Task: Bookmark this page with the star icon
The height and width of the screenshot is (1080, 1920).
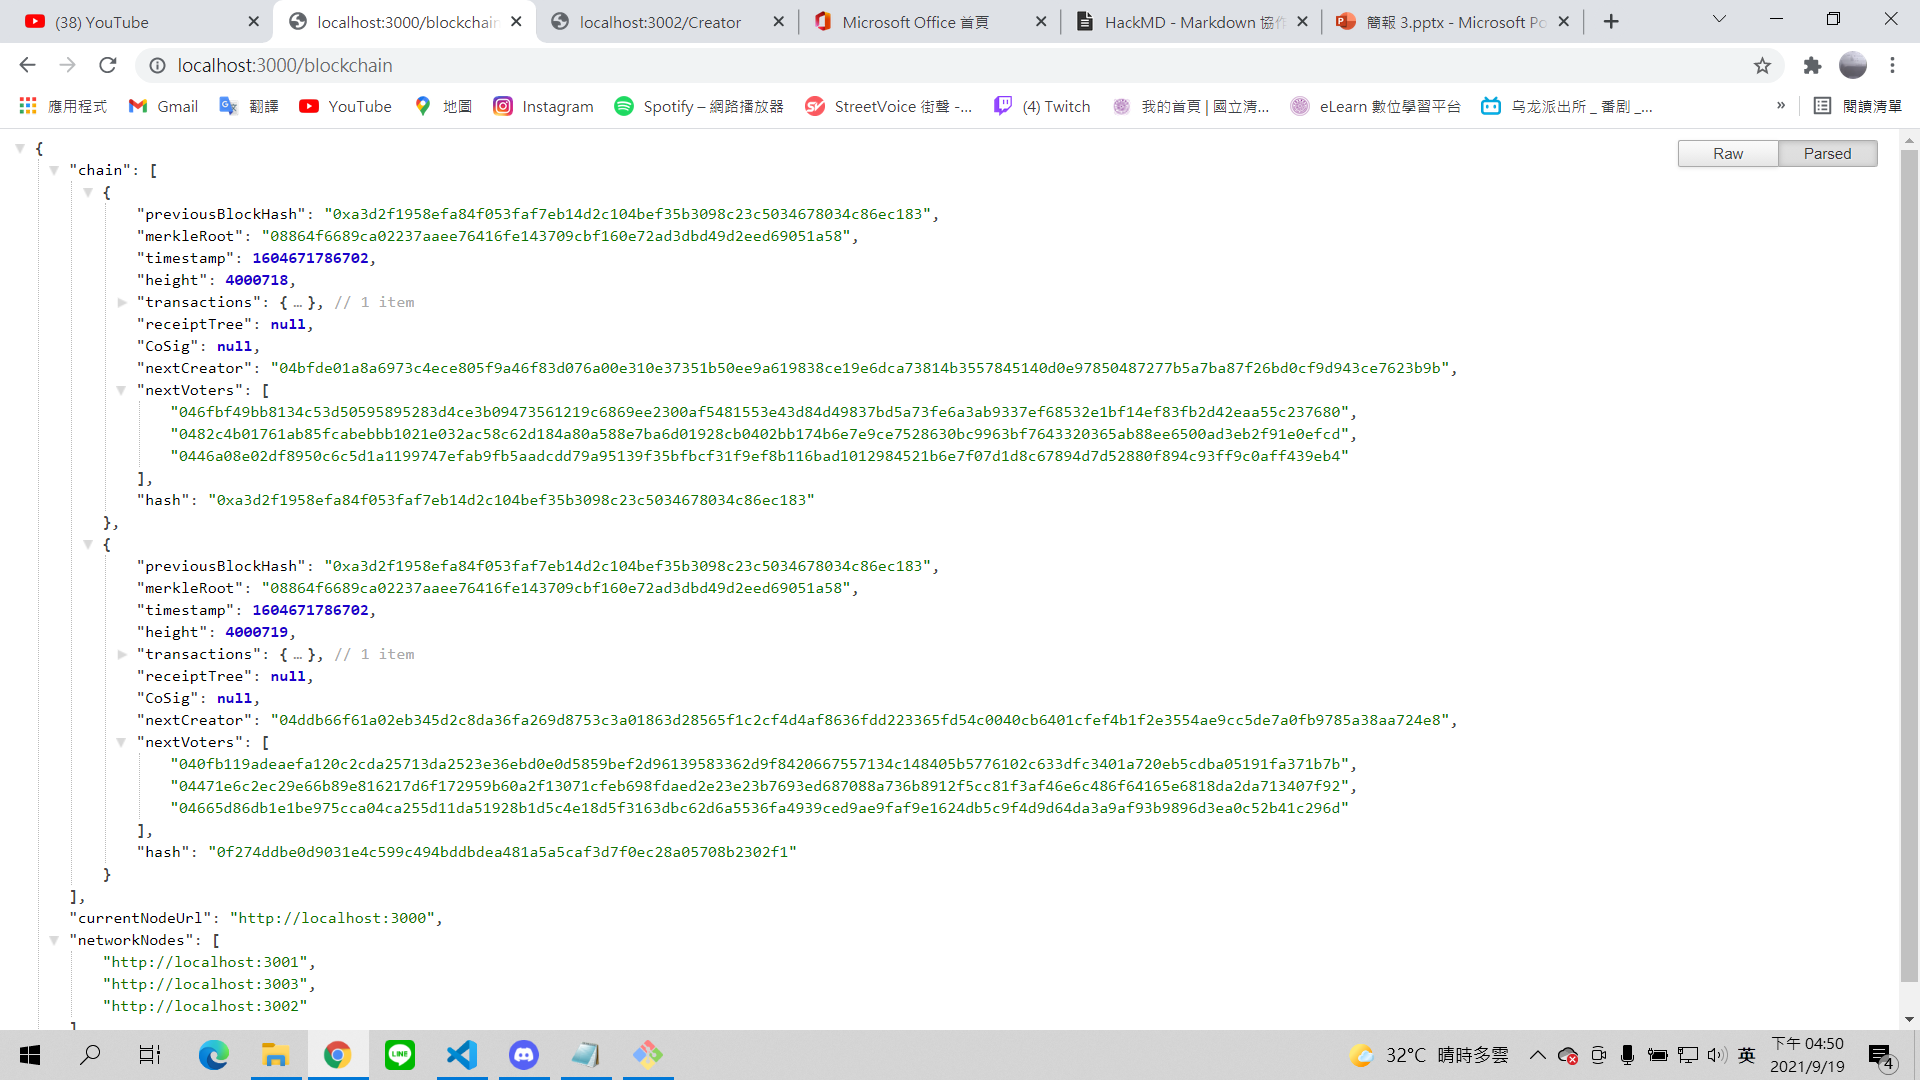Action: (1762, 65)
